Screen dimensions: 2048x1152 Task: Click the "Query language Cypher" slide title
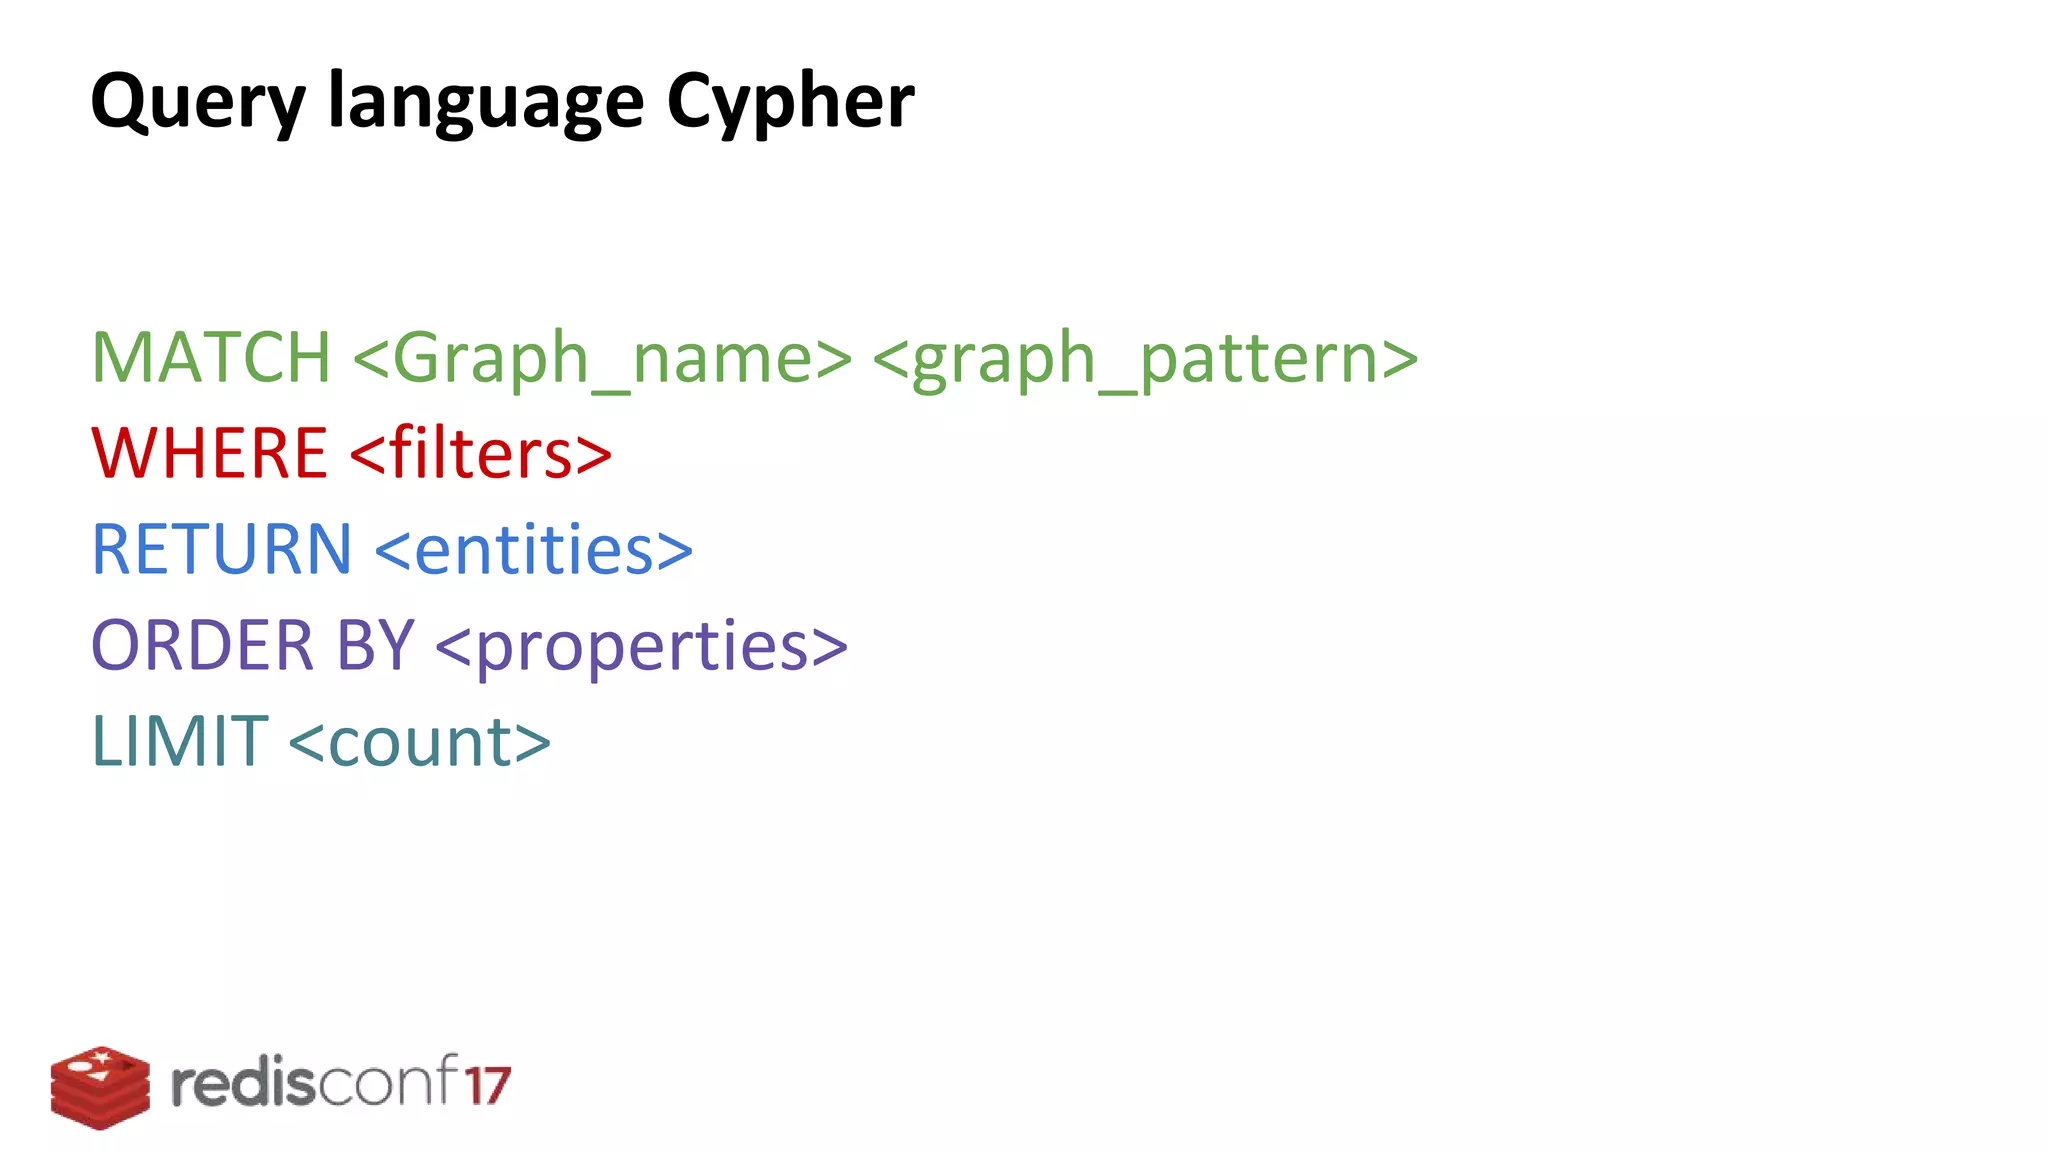pos(502,103)
